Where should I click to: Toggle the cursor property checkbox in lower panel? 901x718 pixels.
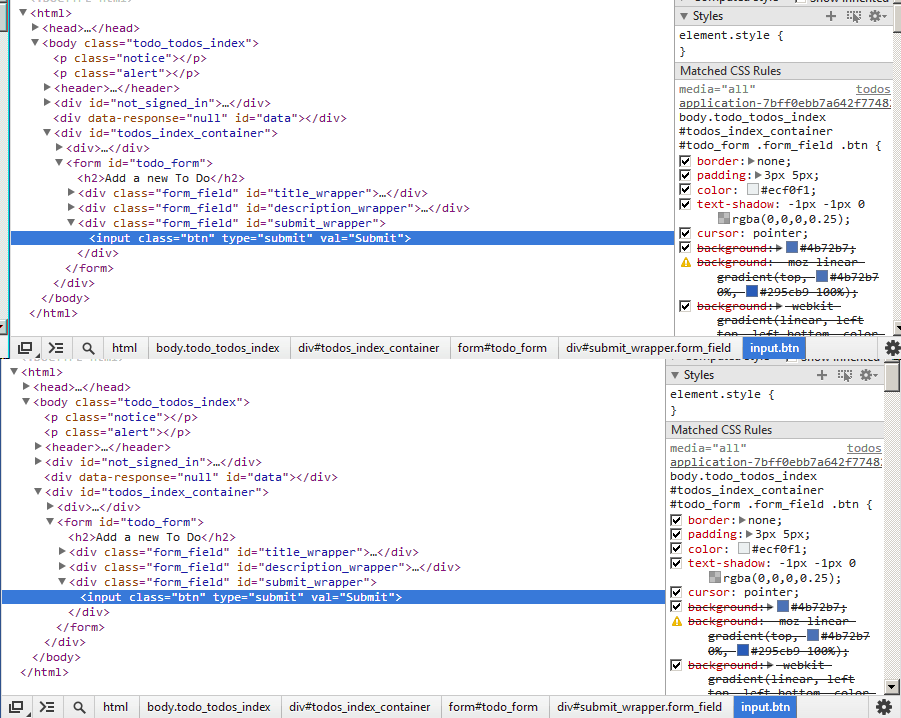[676, 592]
